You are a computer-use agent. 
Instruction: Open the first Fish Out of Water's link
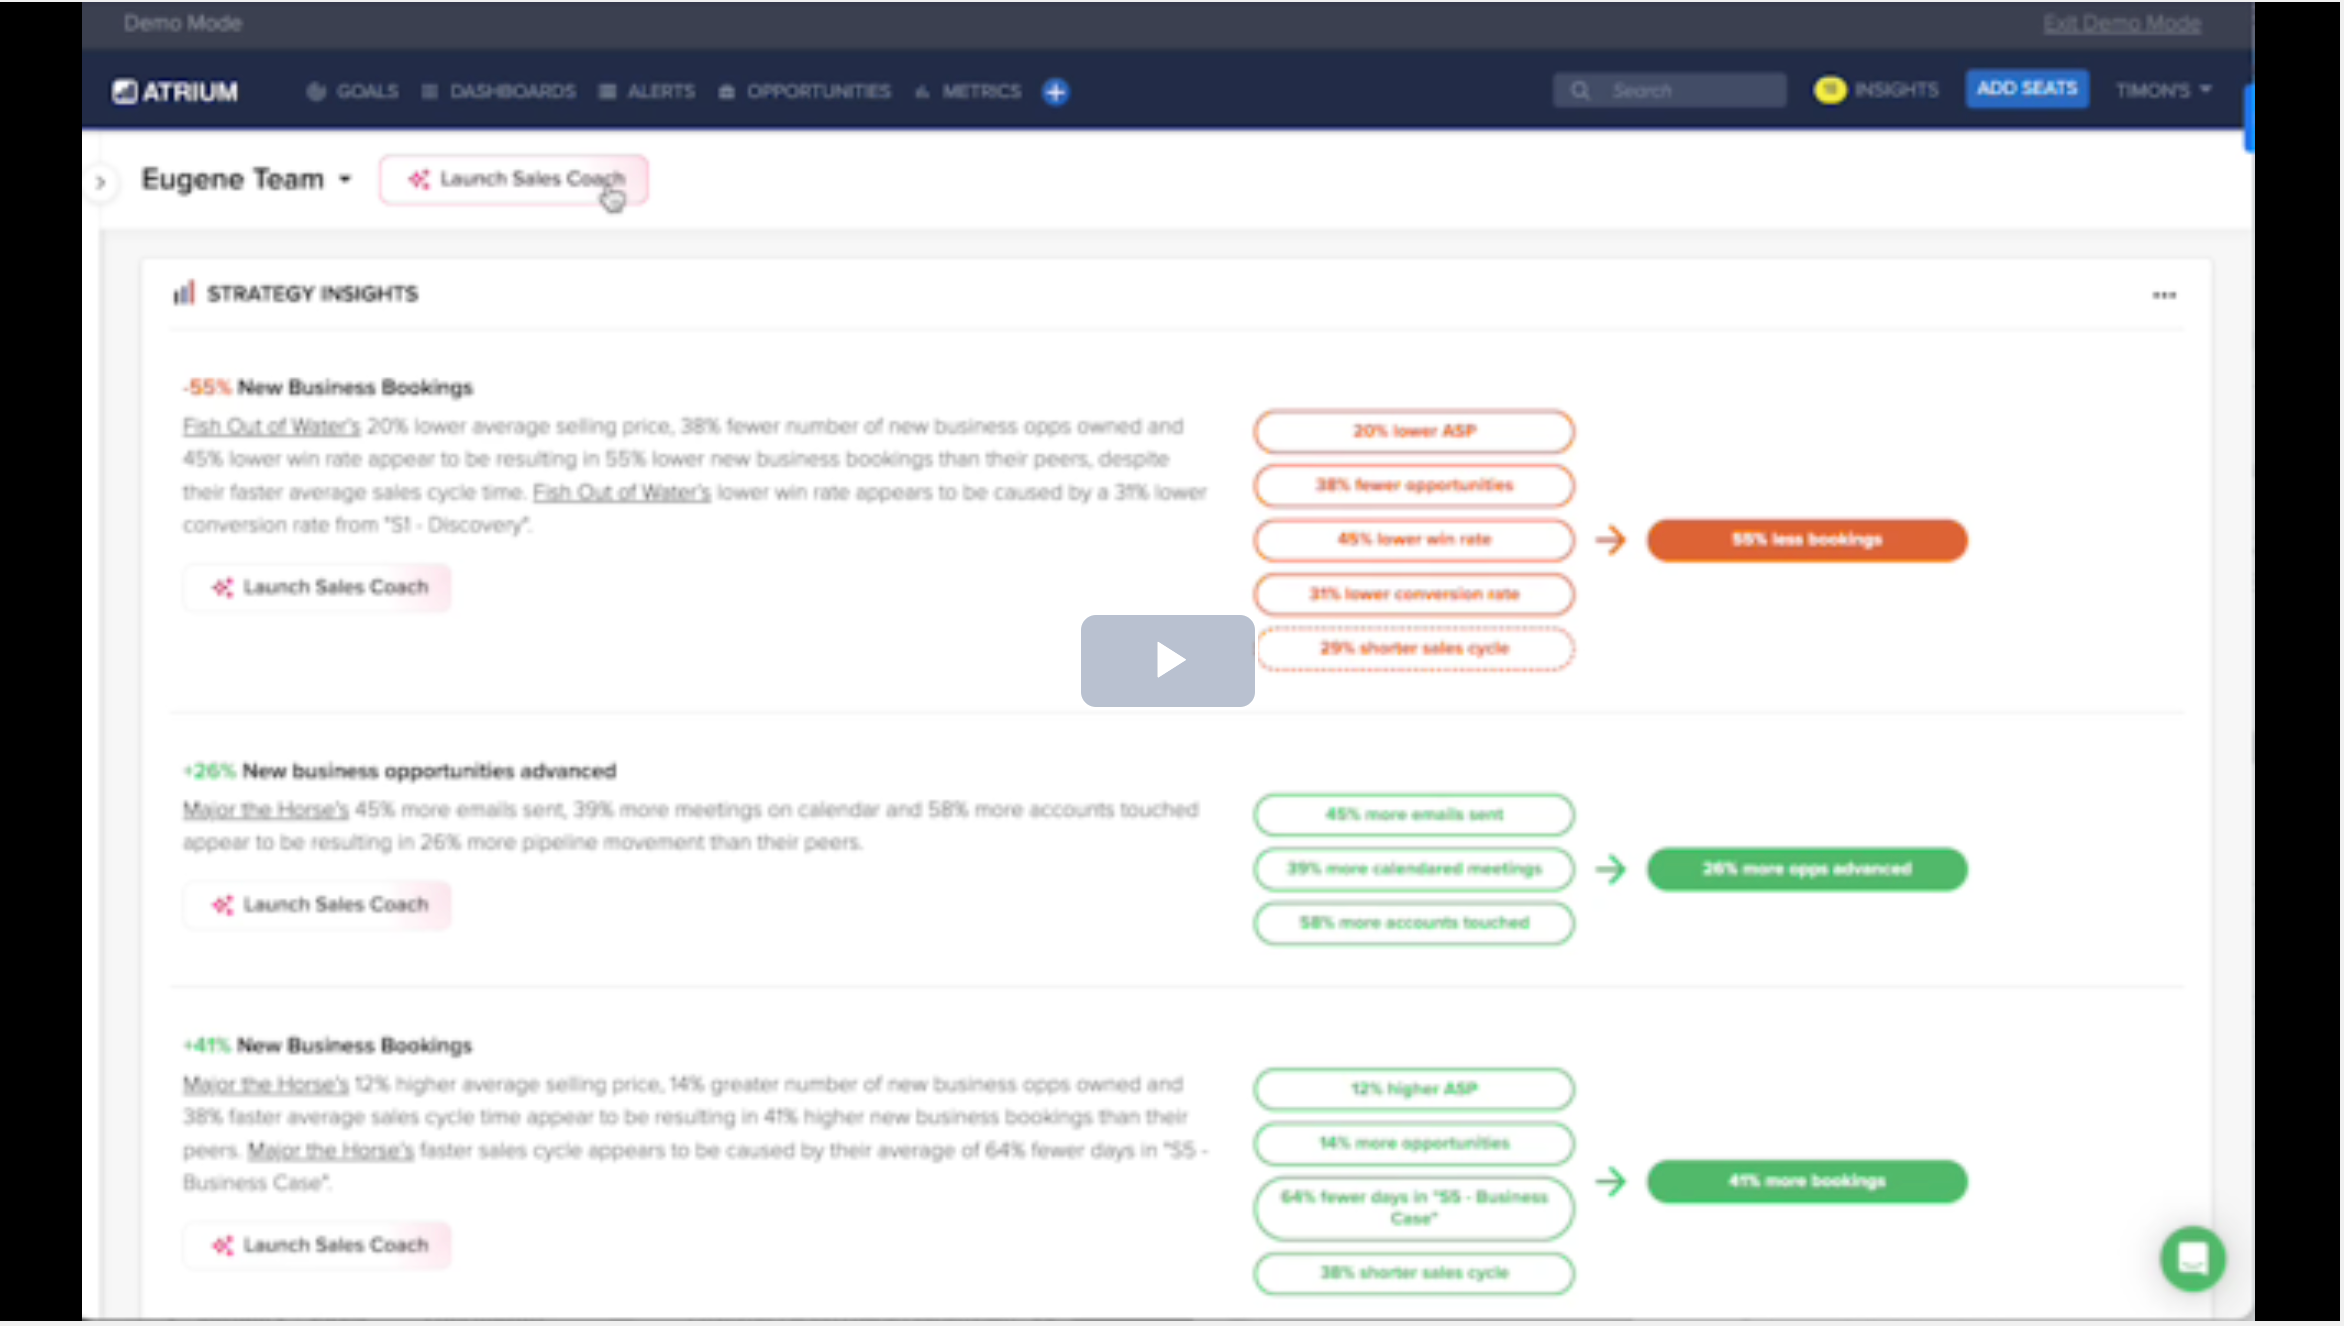point(271,426)
